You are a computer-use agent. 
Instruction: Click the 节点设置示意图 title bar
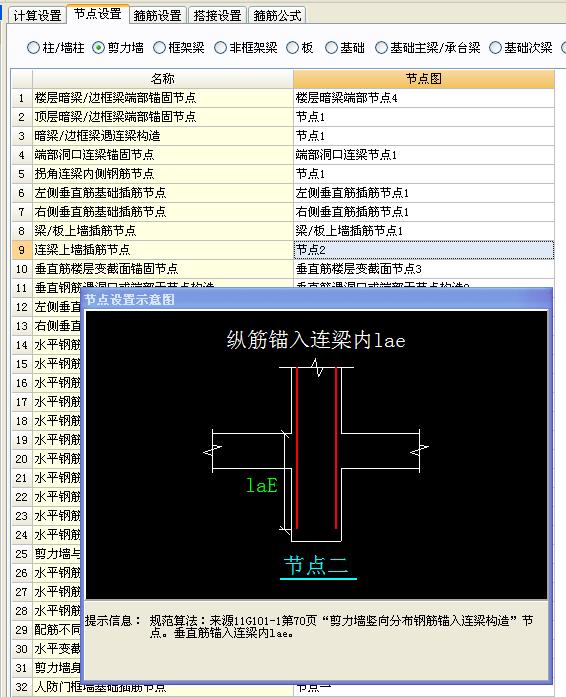tap(317, 299)
